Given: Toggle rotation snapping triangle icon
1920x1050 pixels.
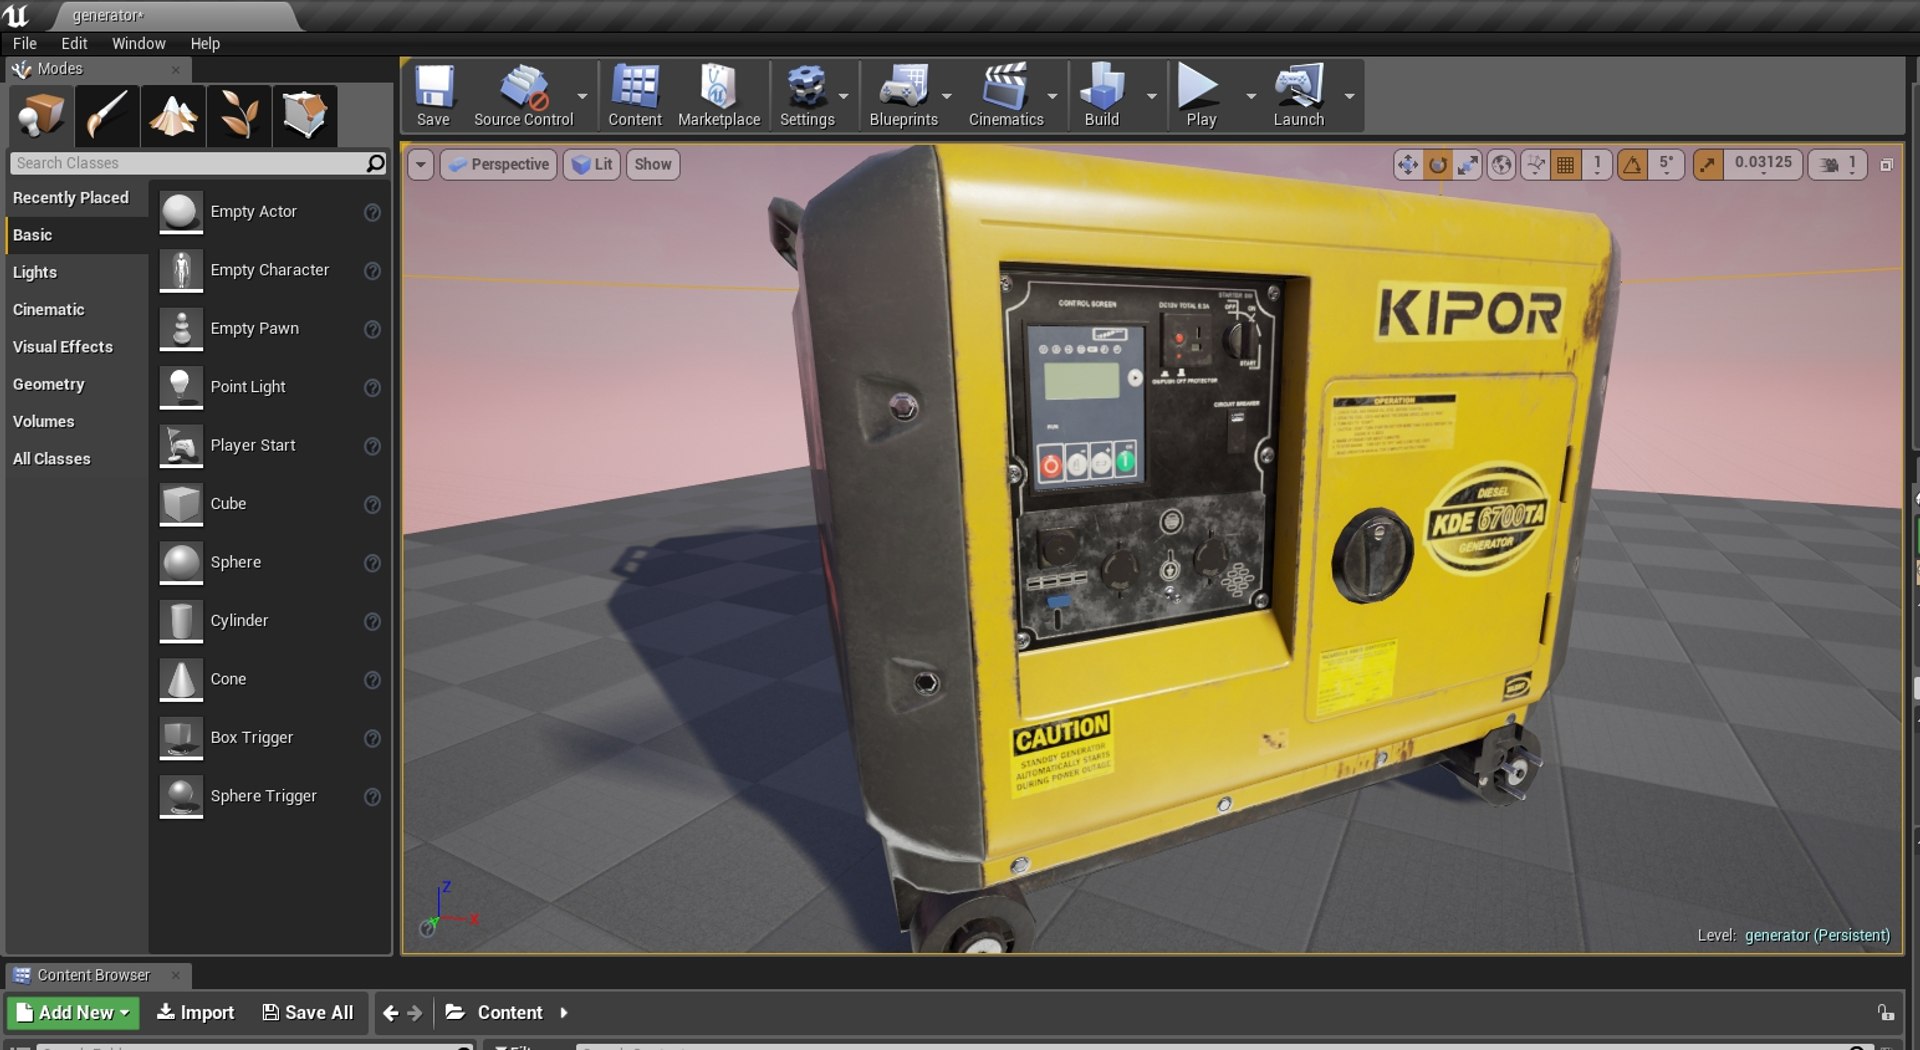Looking at the screenshot, I should tap(1632, 165).
